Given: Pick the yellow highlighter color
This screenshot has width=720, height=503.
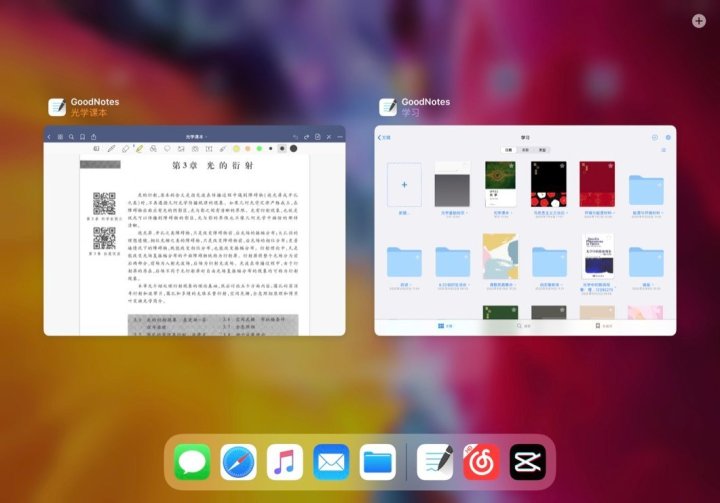Looking at the screenshot, I should pos(236,149).
